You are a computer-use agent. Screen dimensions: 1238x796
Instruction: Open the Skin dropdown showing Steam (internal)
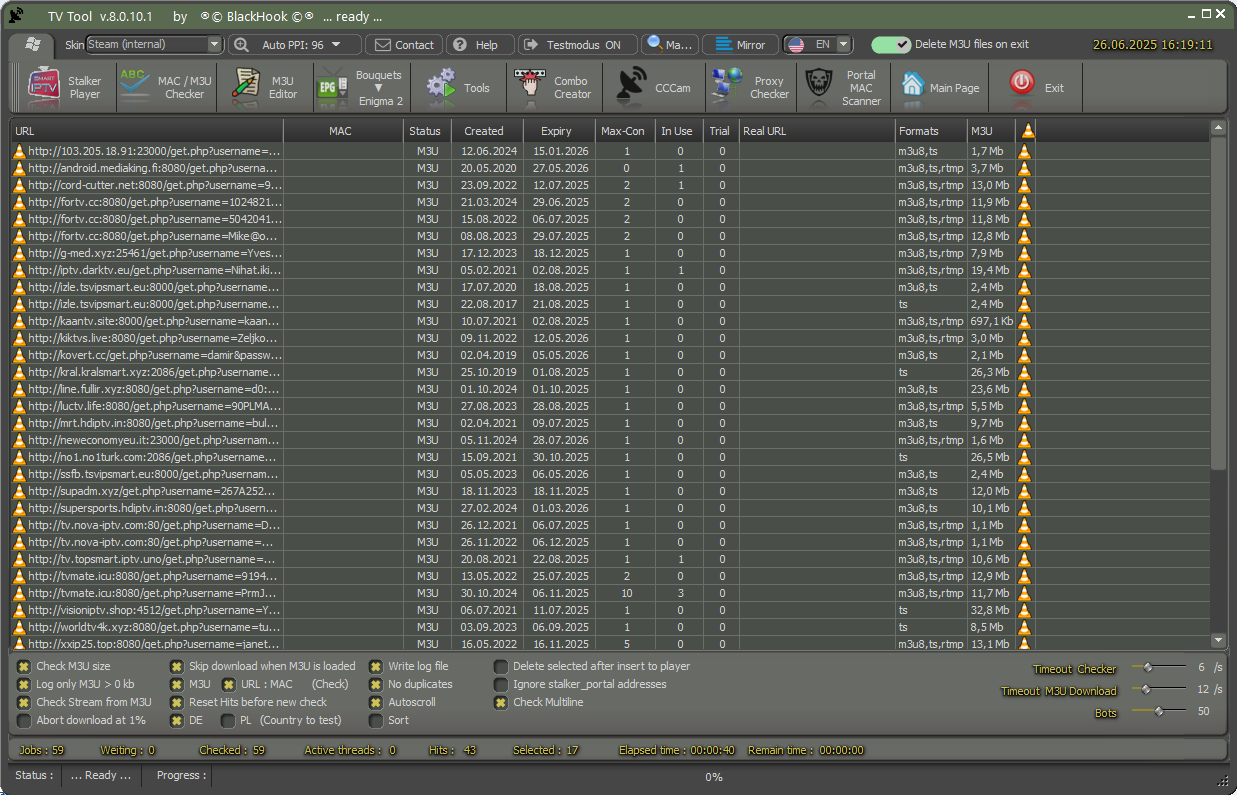click(x=154, y=44)
